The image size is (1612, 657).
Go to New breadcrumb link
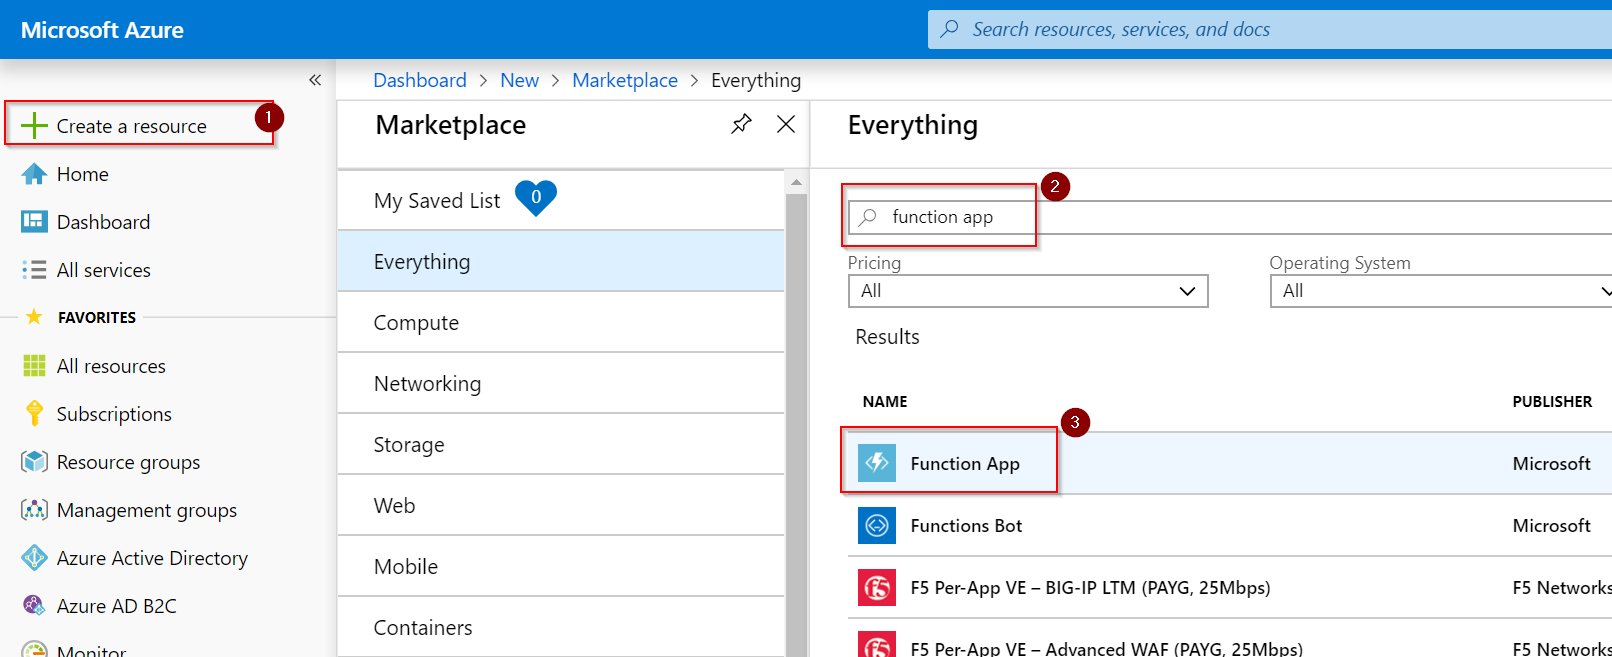point(519,80)
